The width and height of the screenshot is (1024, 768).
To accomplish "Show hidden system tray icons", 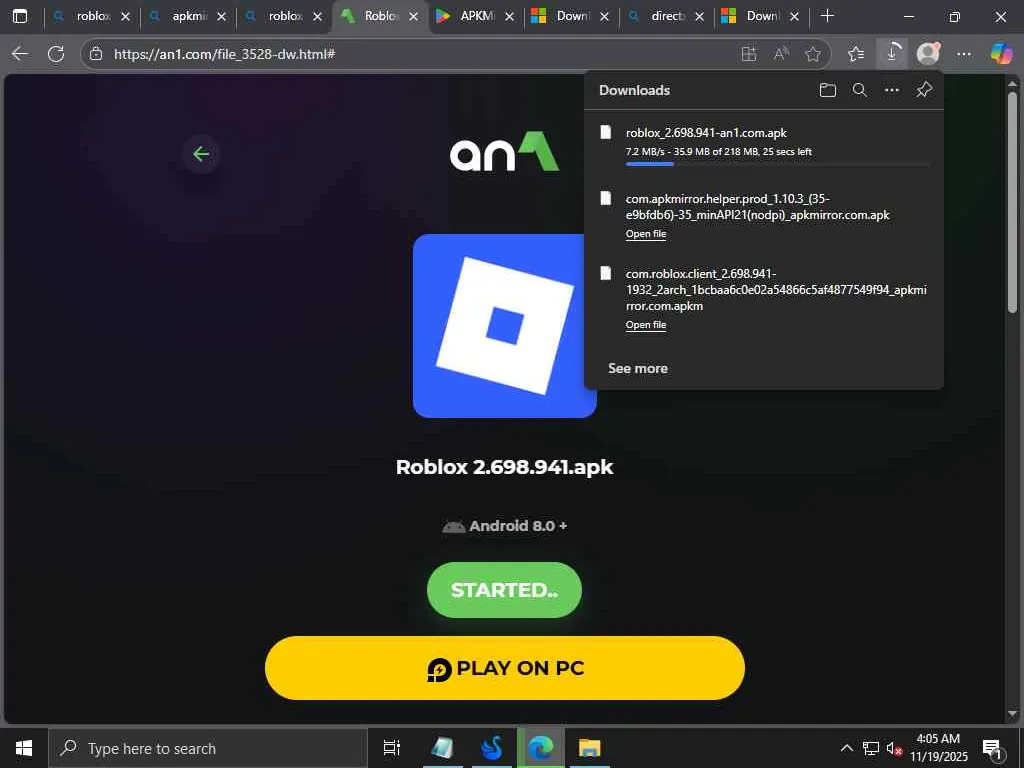I will pos(846,748).
